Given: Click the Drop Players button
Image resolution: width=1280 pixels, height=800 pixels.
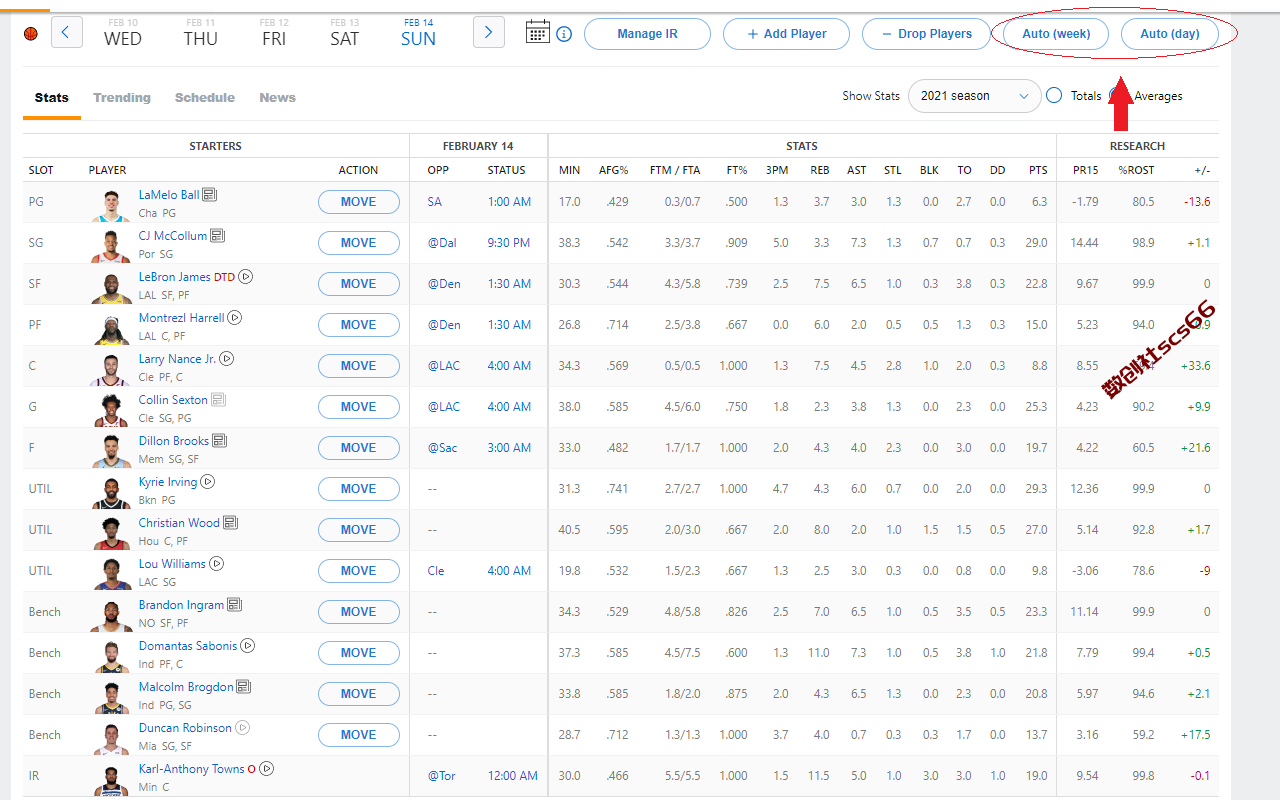Looking at the screenshot, I should [926, 34].
